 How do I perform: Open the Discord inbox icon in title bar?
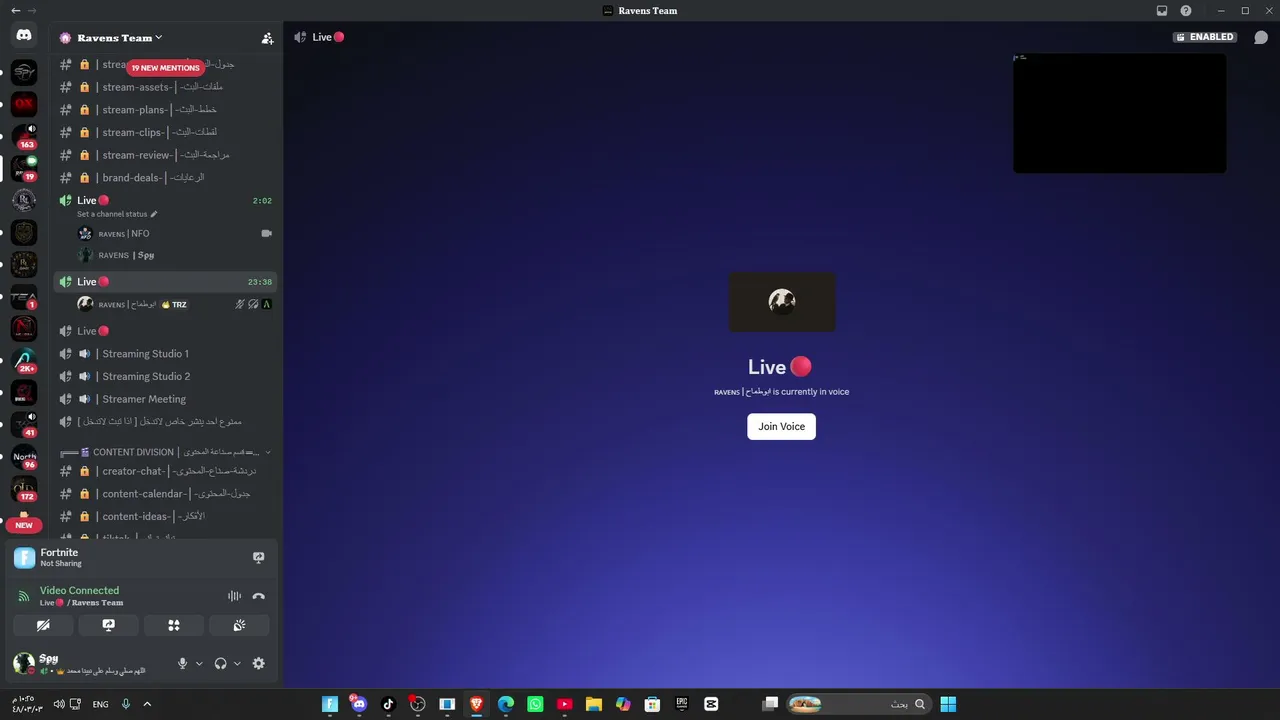(1162, 11)
